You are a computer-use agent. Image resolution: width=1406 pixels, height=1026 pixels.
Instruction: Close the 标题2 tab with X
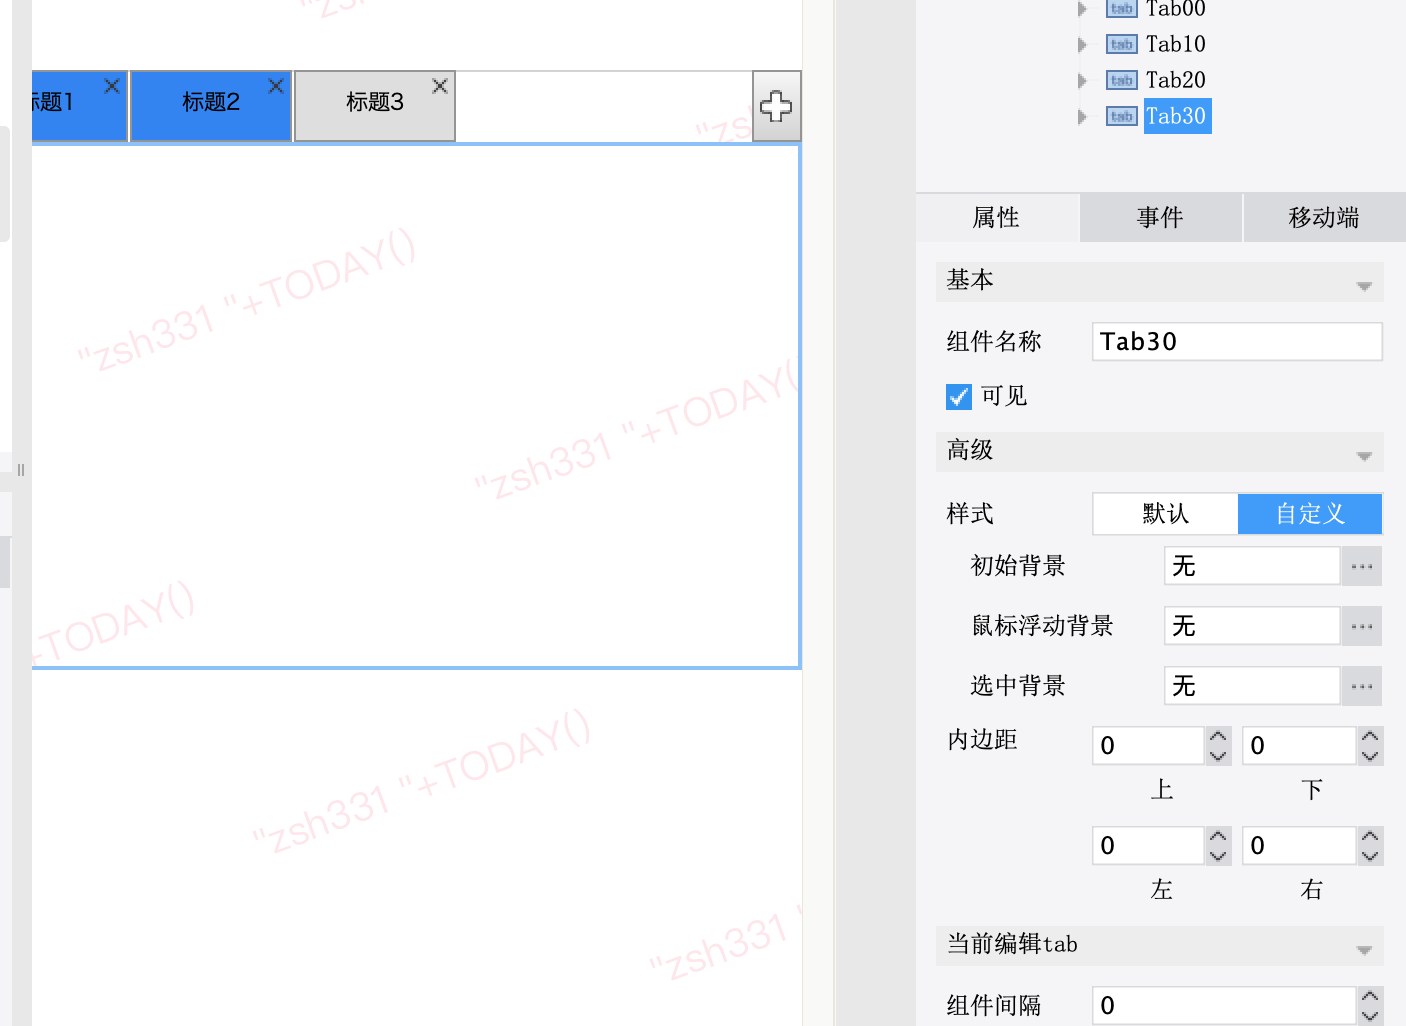click(276, 86)
